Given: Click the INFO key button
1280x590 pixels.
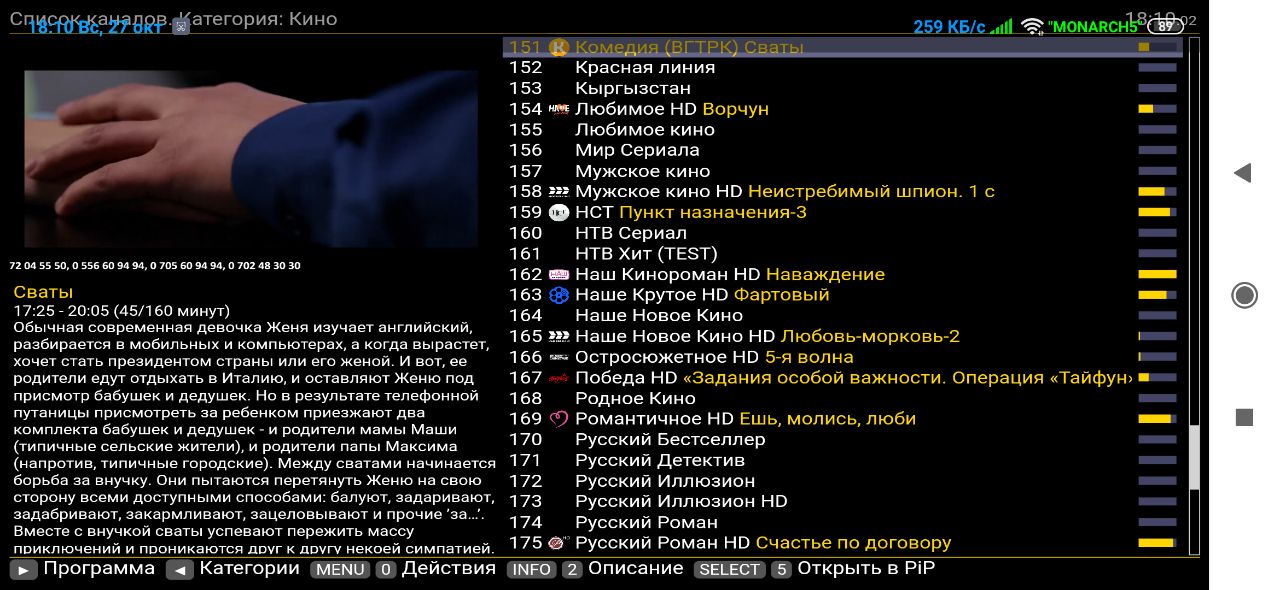Looking at the screenshot, I should point(532,570).
